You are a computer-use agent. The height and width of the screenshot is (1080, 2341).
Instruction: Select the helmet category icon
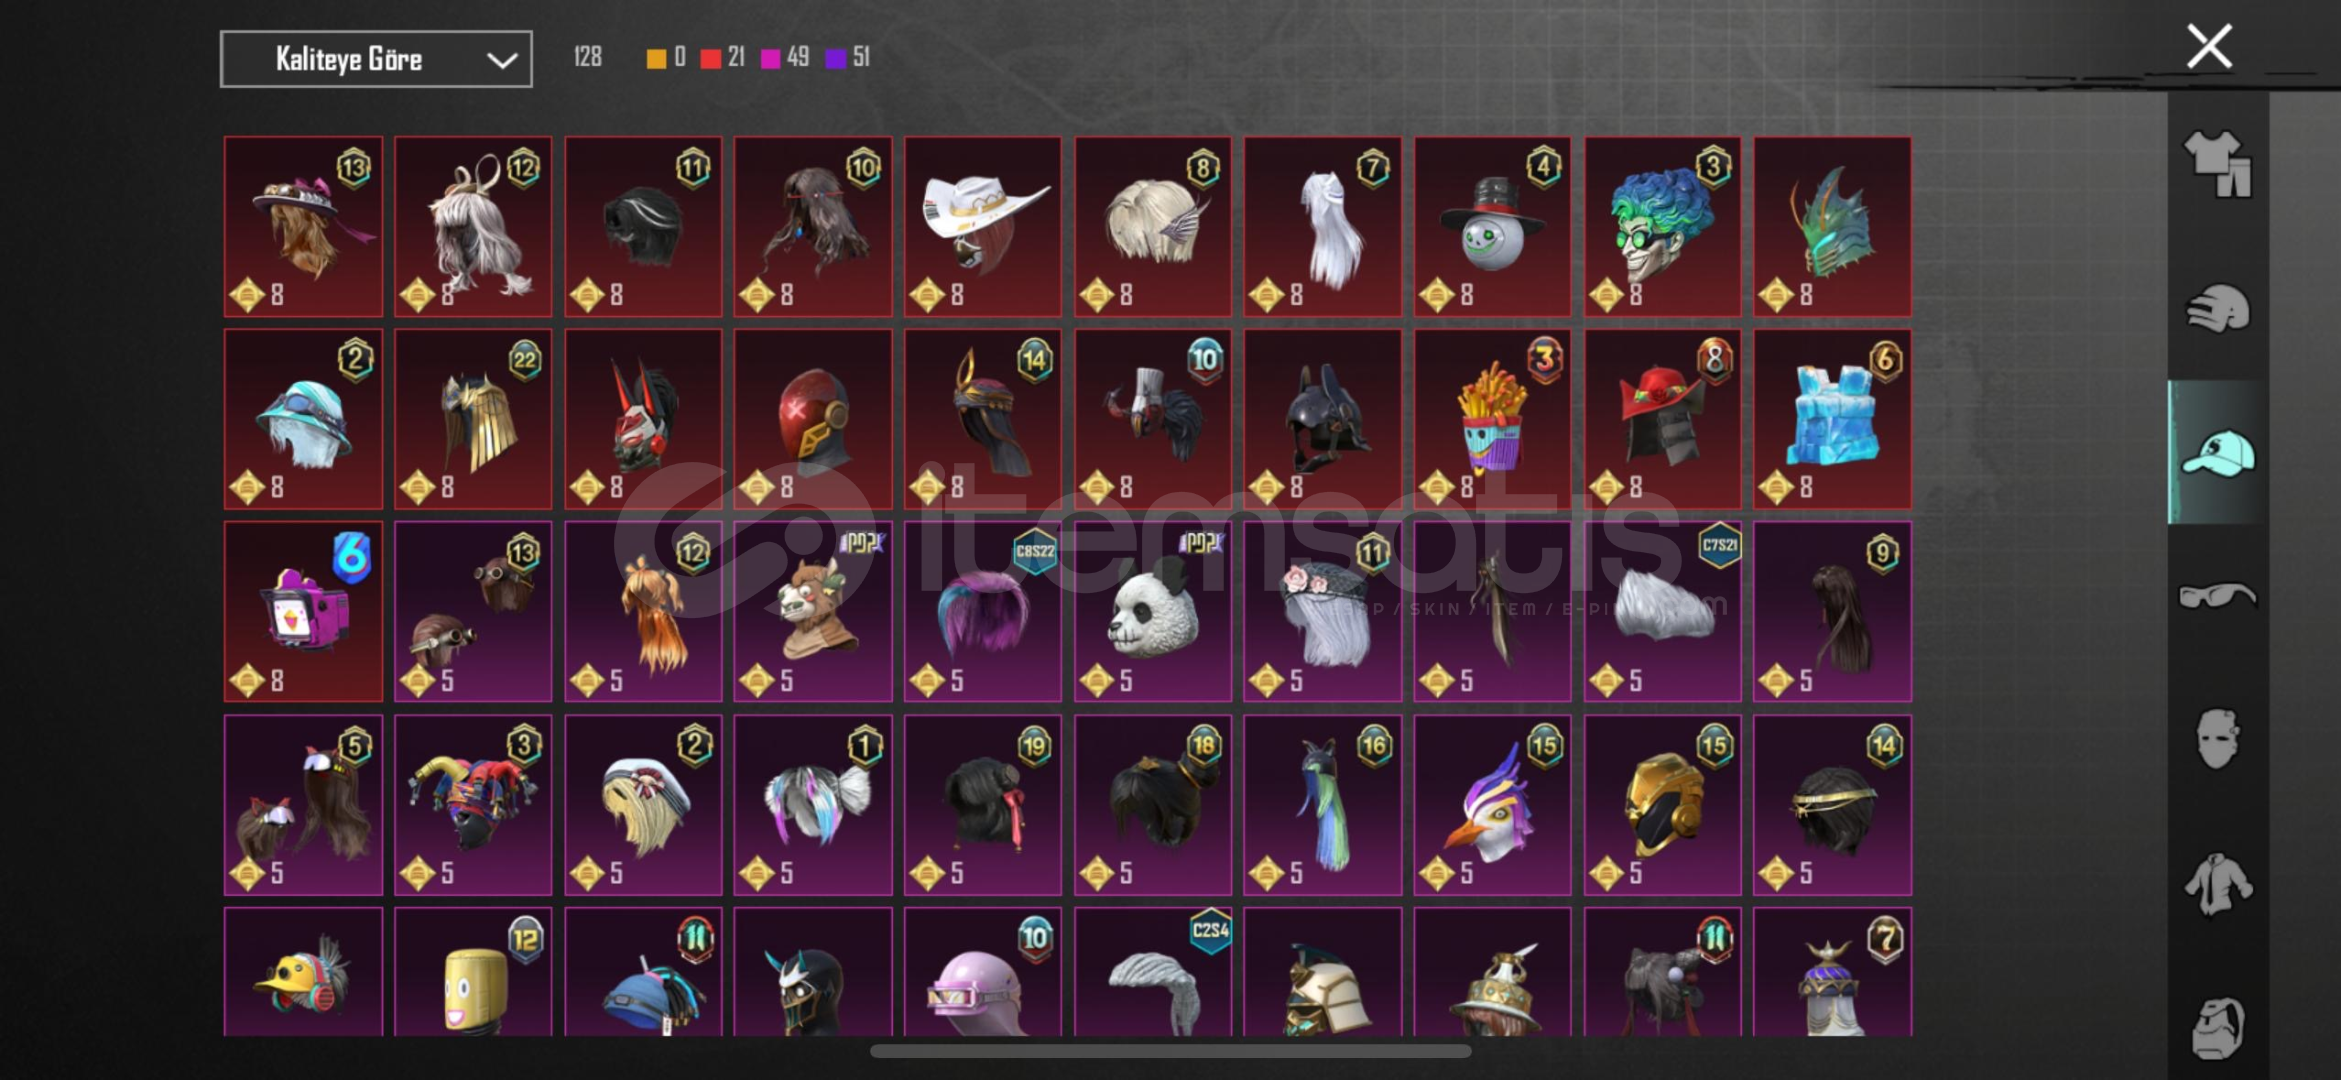point(2218,309)
